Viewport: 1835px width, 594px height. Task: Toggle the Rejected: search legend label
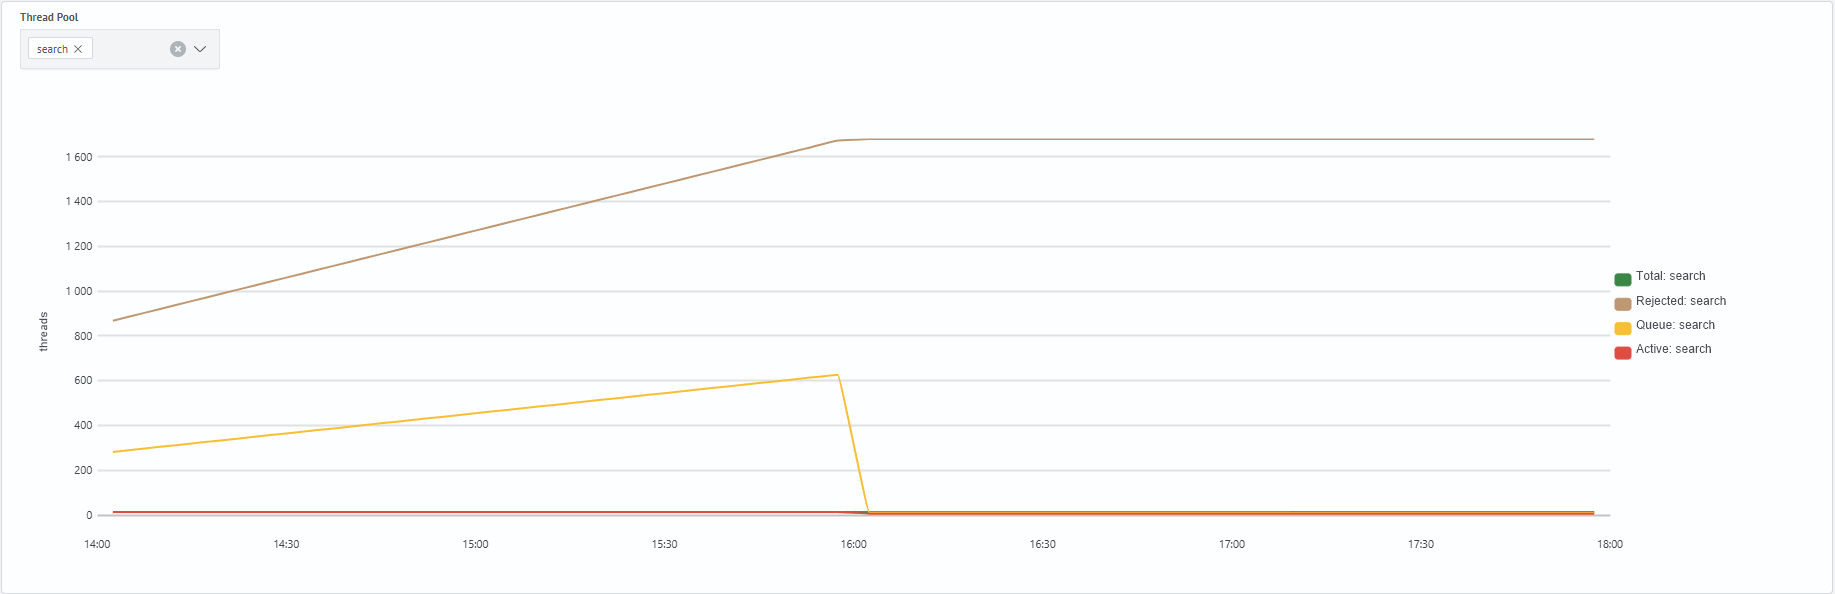point(1681,301)
